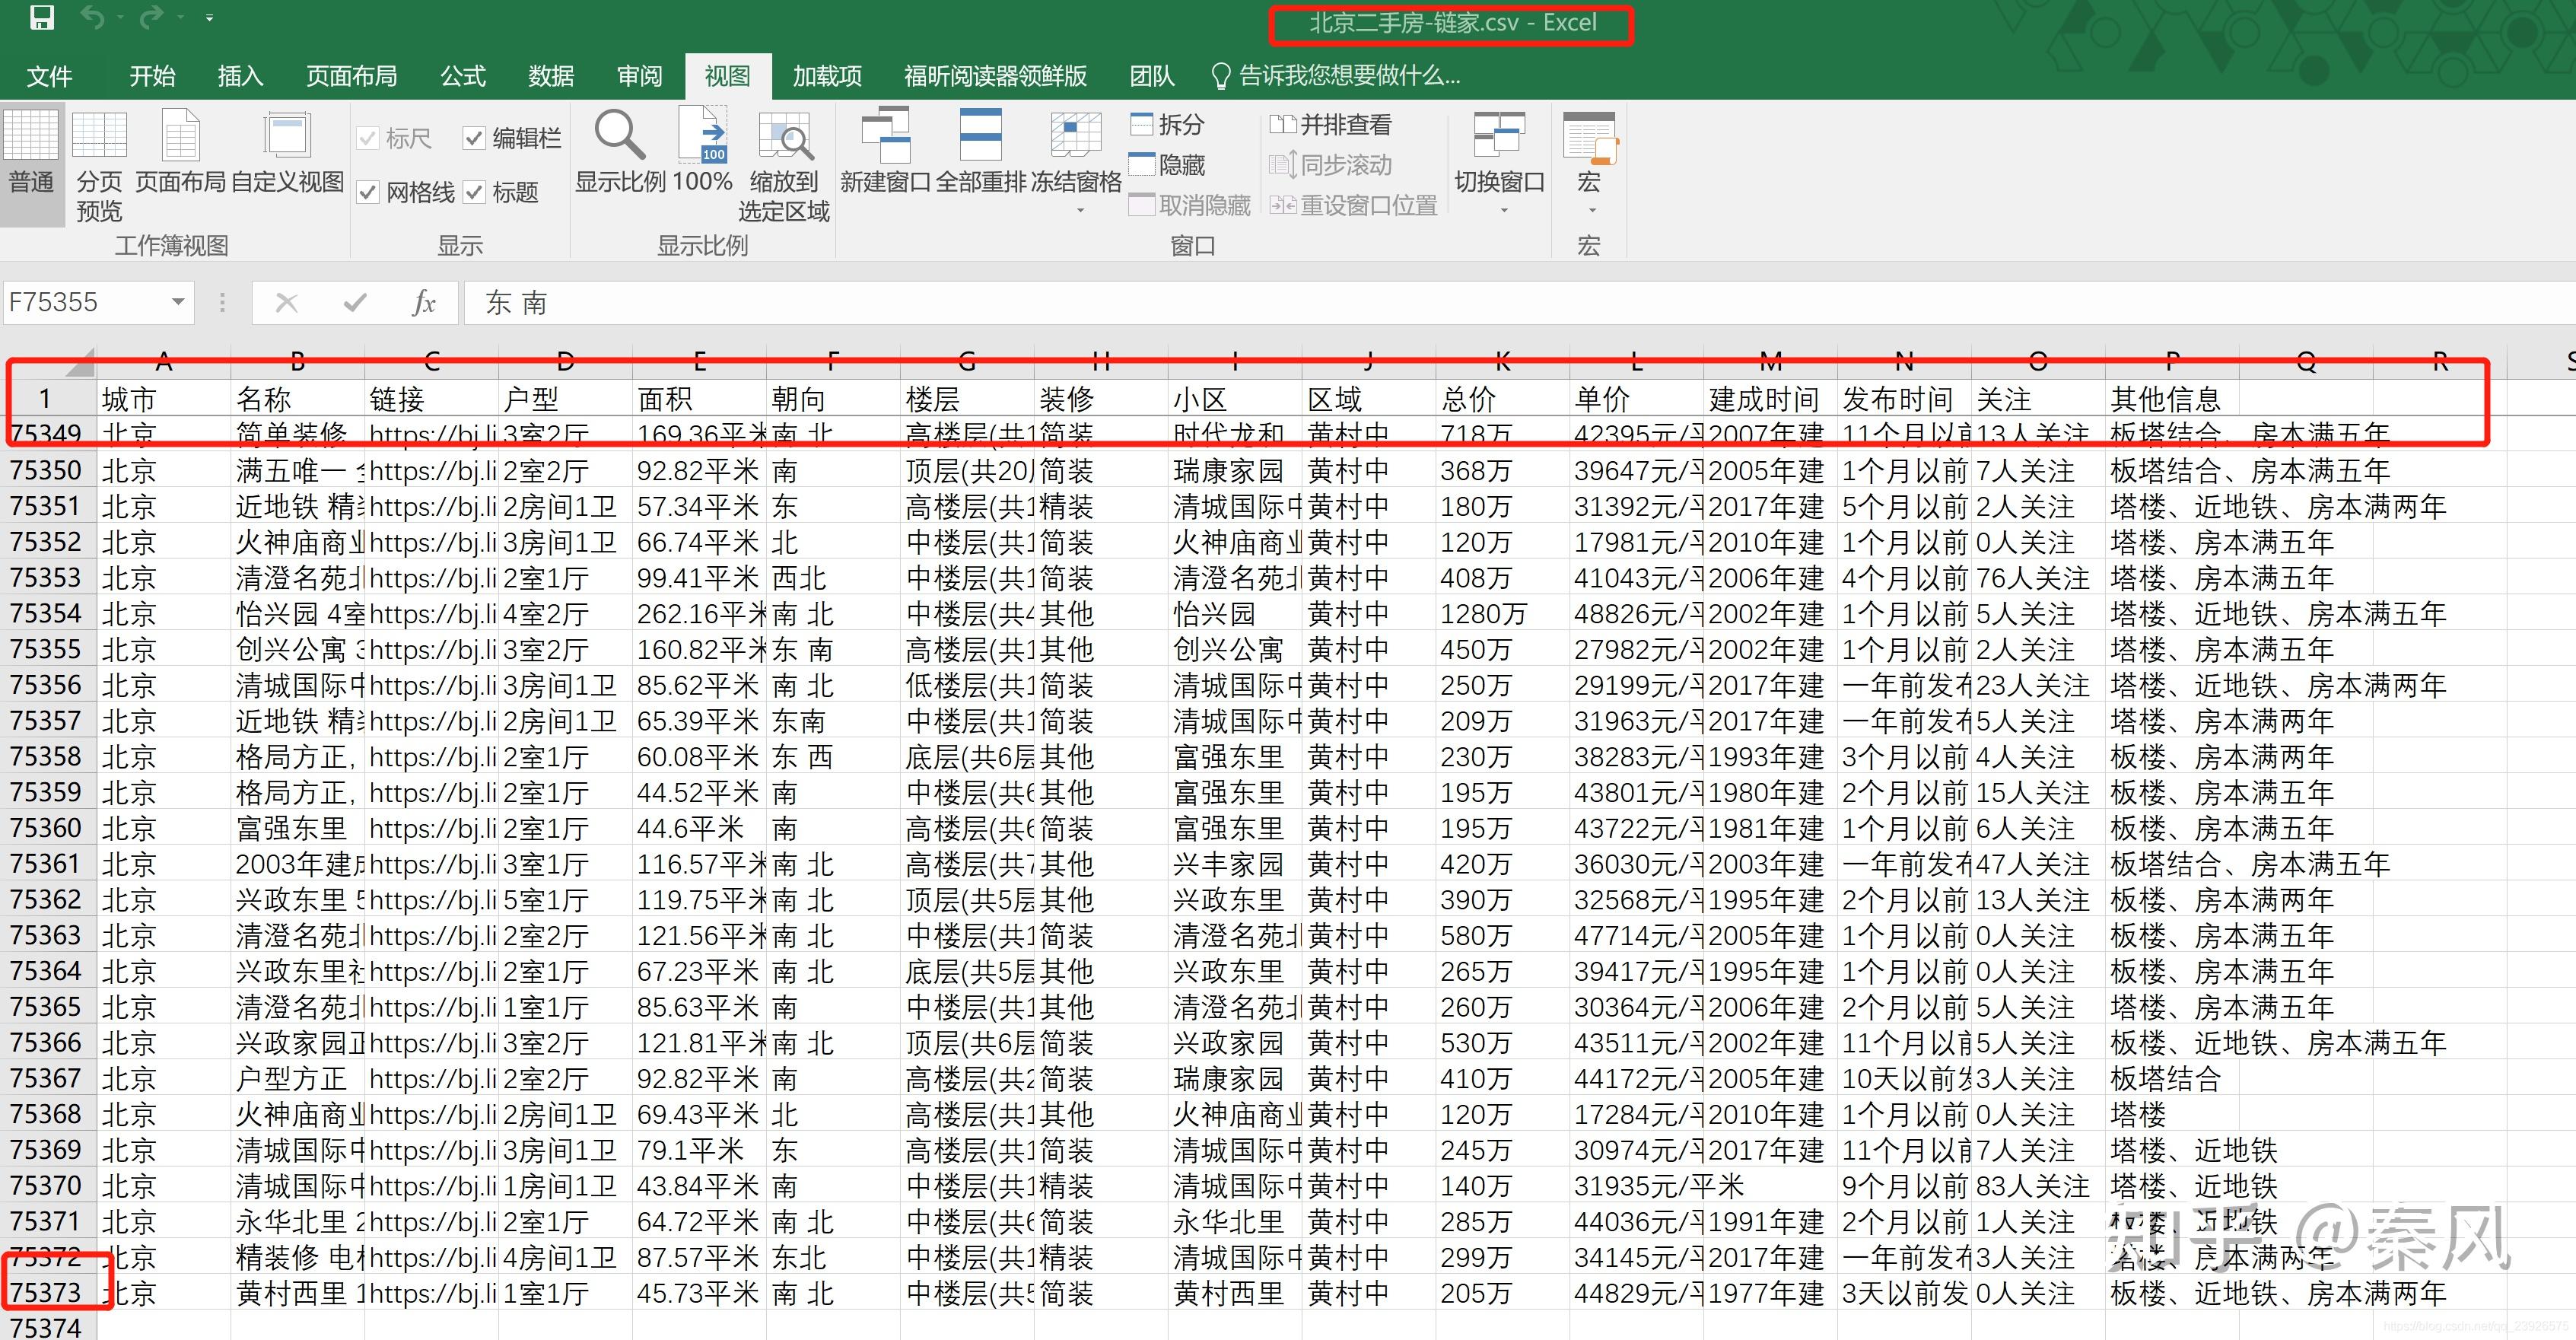Click 全部重排 arrange all
This screenshot has width=2576, height=1340.
tap(981, 151)
